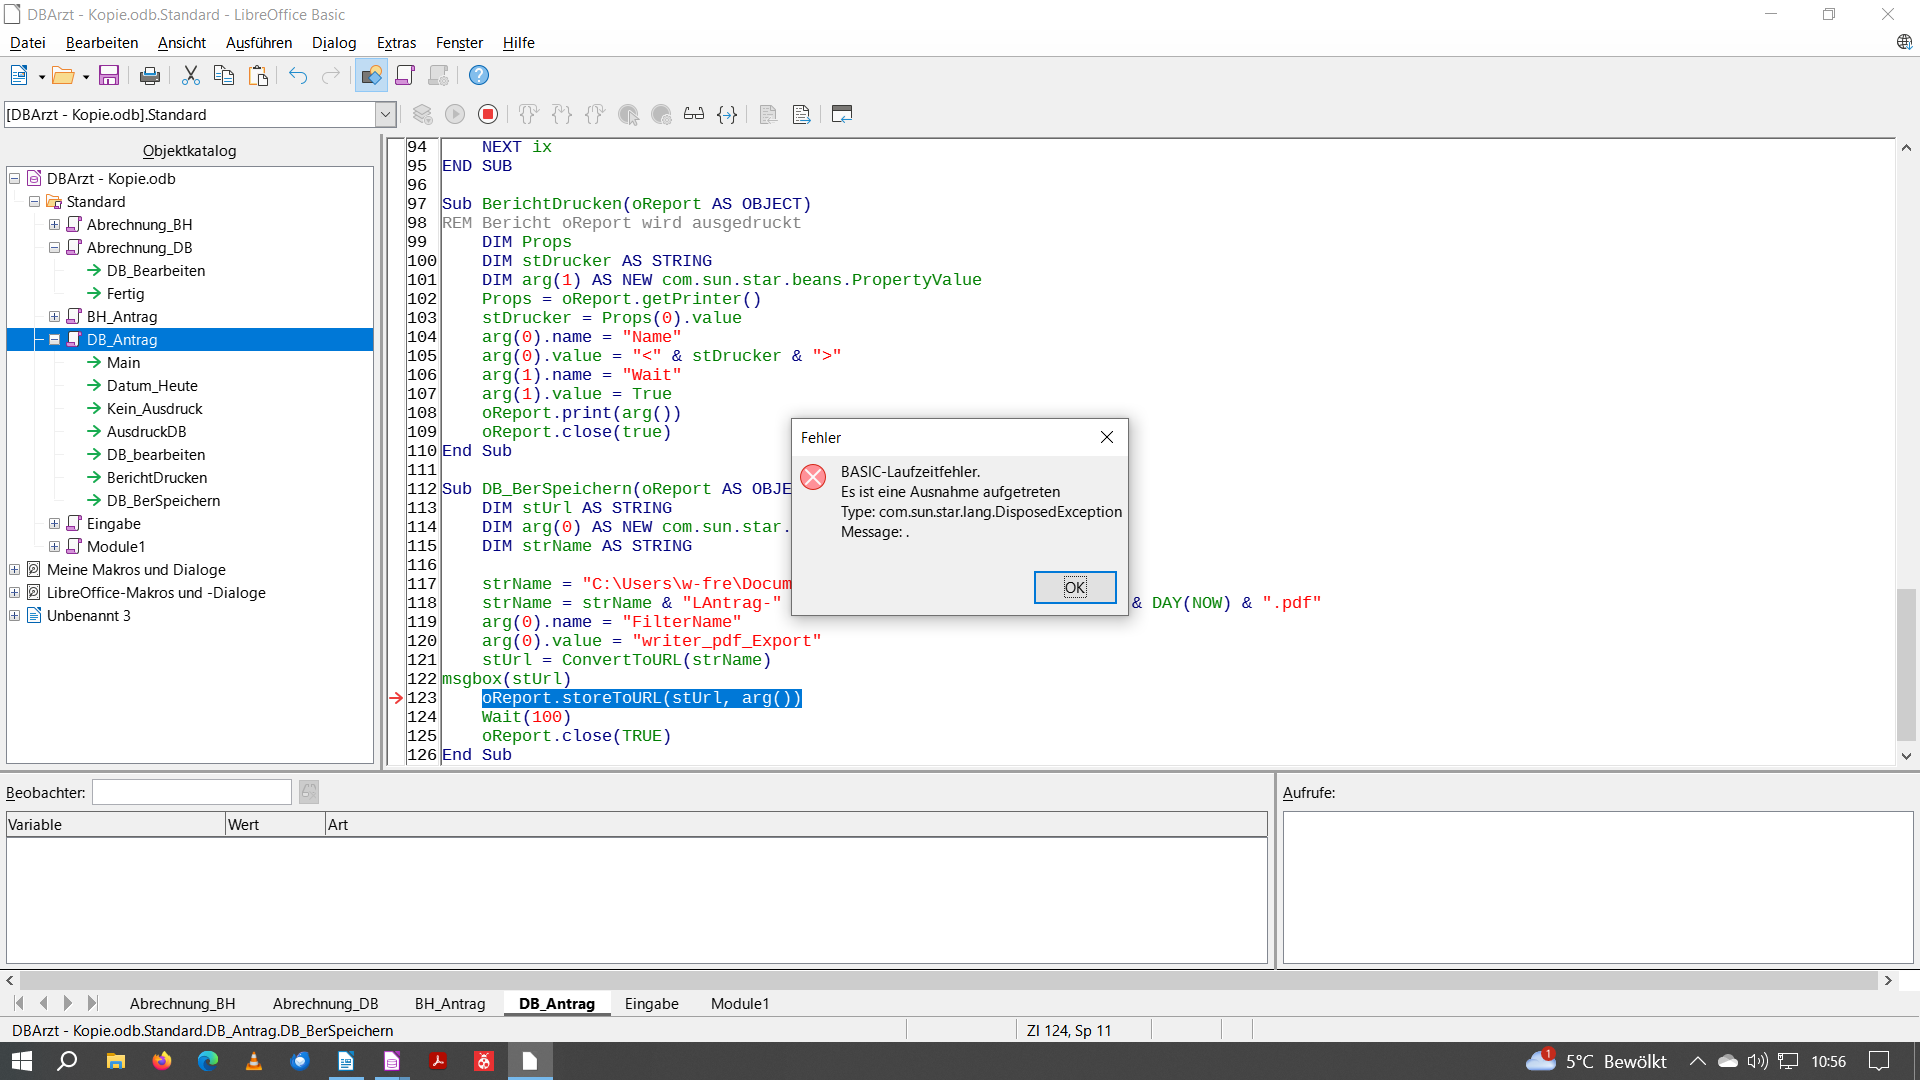Open the Datei menu

coord(28,42)
